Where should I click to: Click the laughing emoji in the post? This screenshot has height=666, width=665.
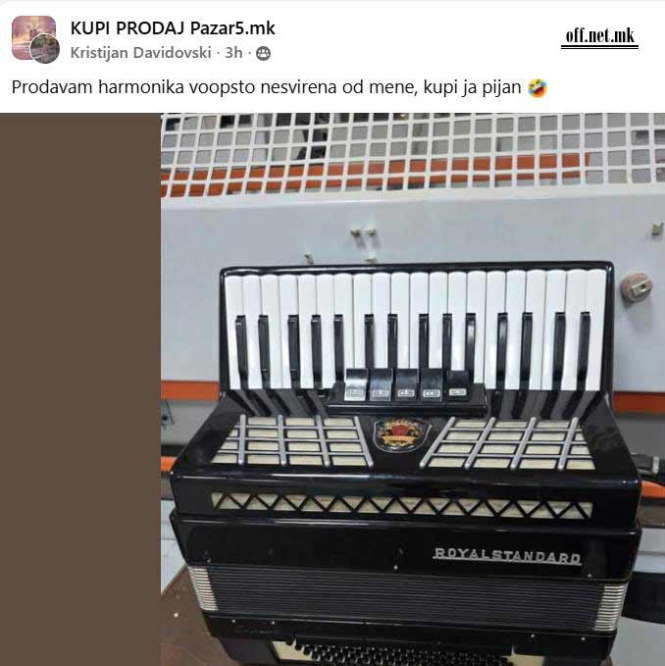point(537,88)
